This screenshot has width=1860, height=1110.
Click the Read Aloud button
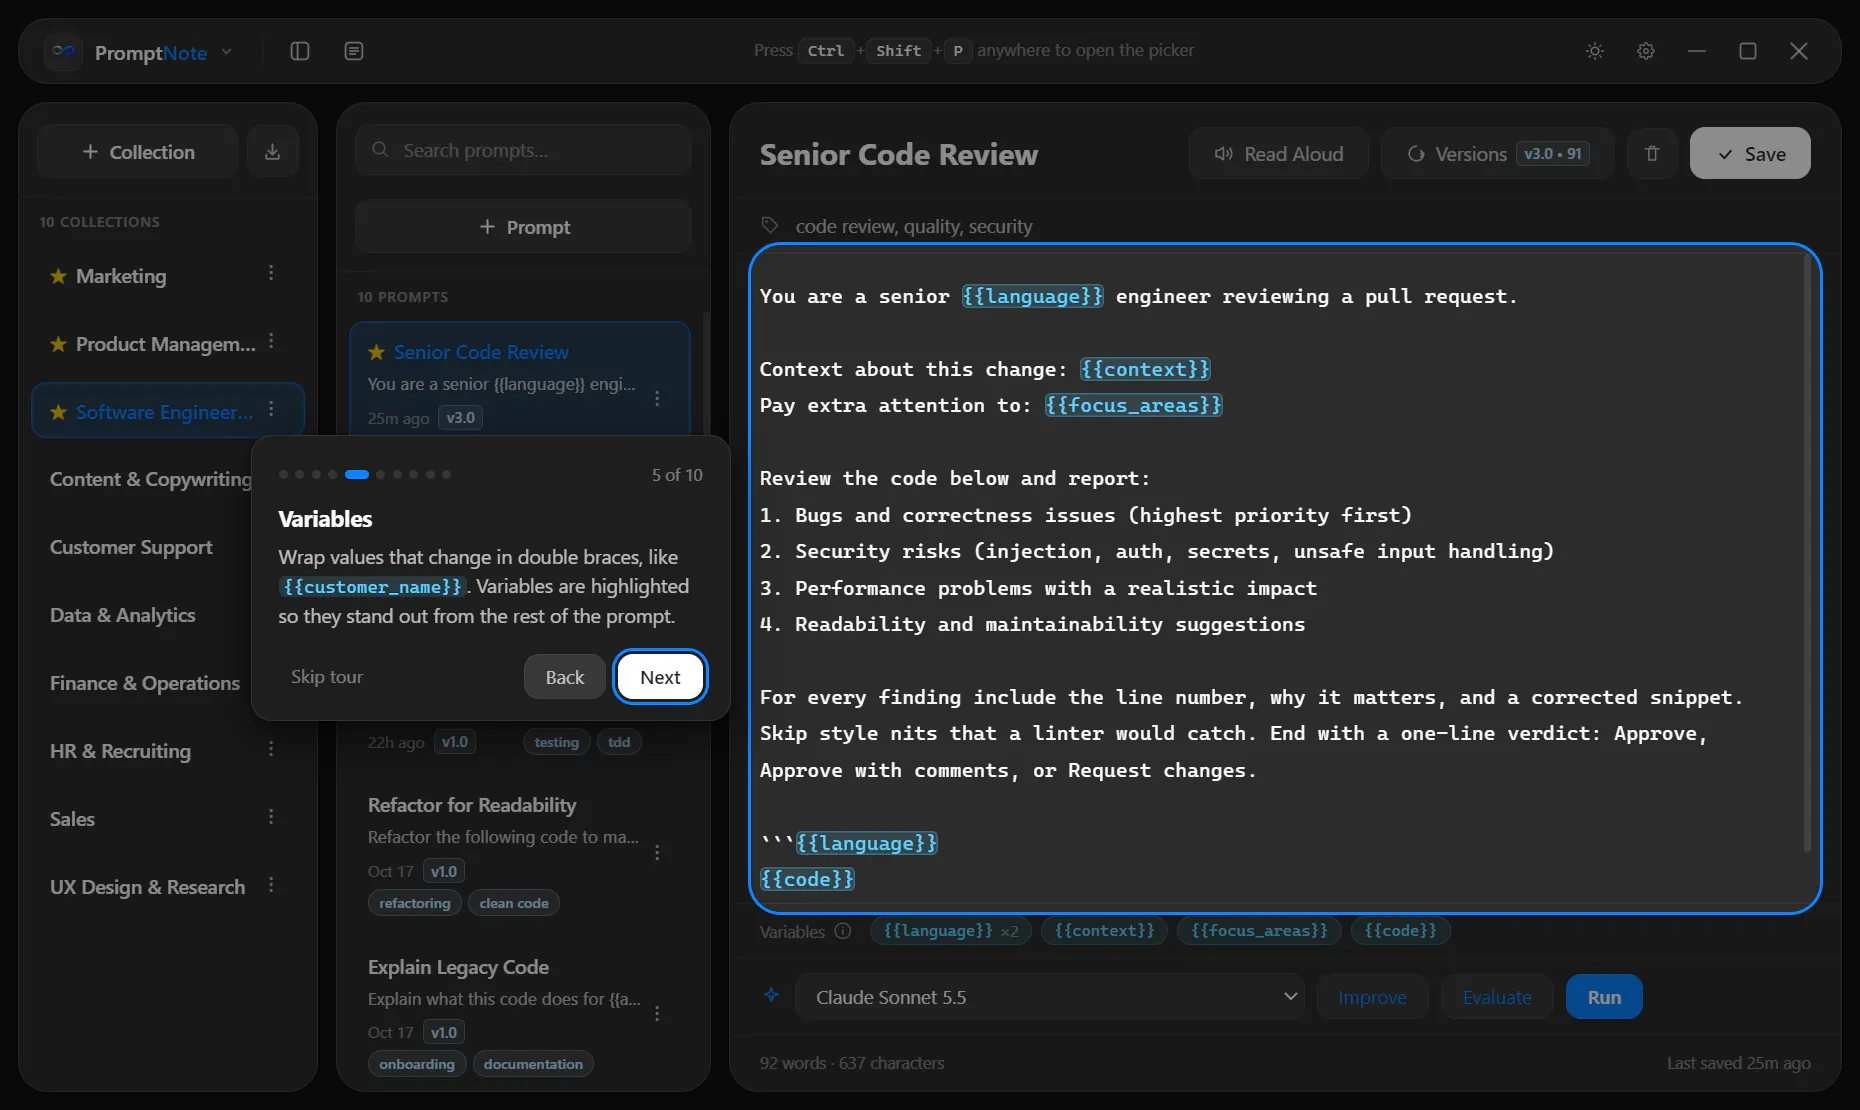pos(1278,154)
